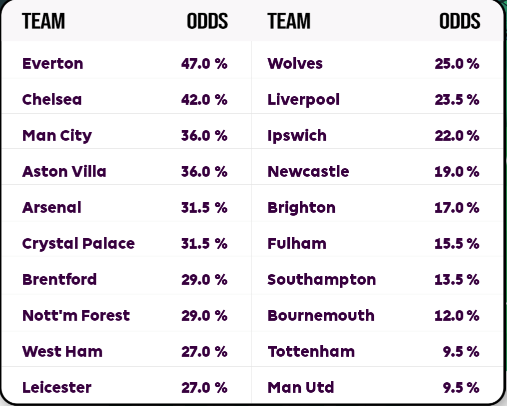Screen dimensions: 507x406
Task: Open the Leicester row
Action: 126,387
